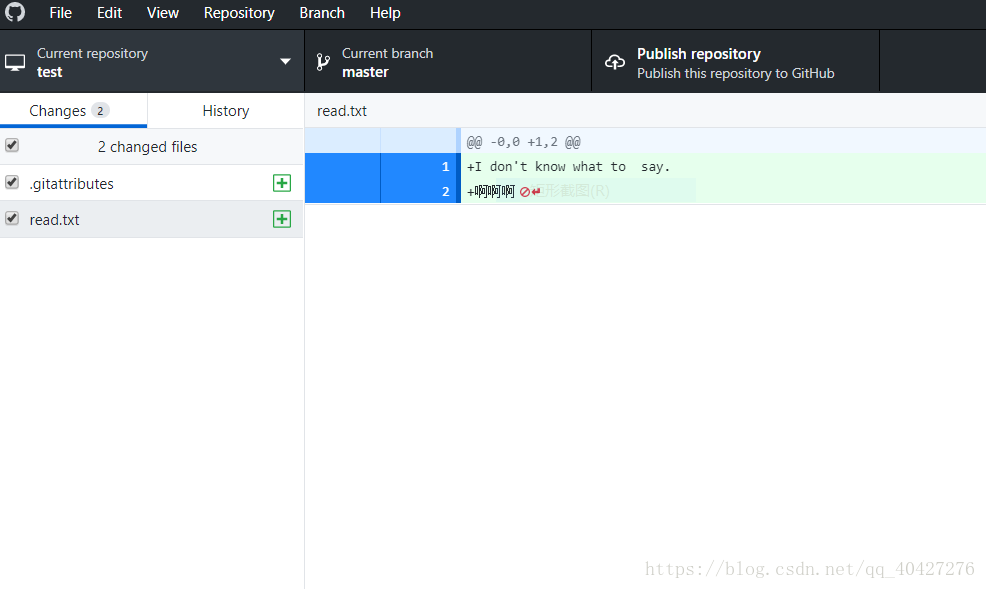Click the read.txt diff header filename
The width and height of the screenshot is (986, 589).
coord(341,111)
